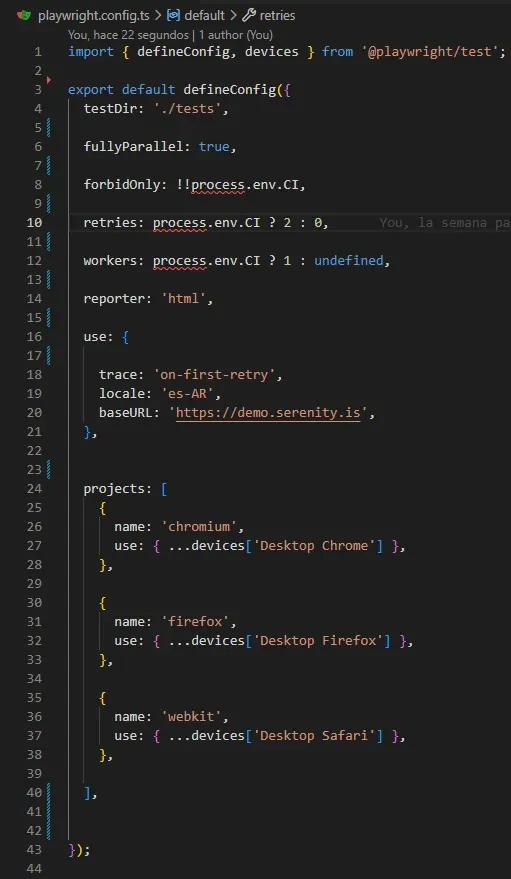Click the closing '});' on line 43

coord(80,850)
